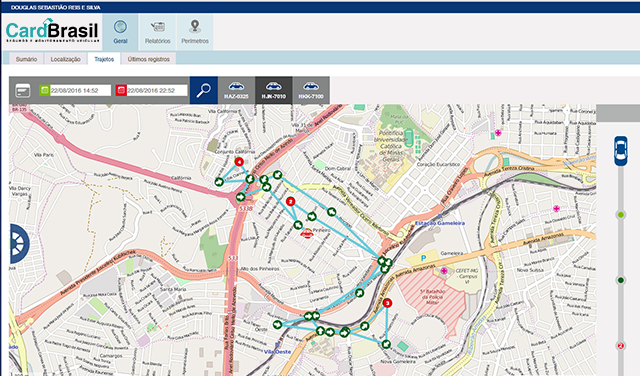Click red stop marker 3 on map
Screen dimensions: 640x376
387,303
